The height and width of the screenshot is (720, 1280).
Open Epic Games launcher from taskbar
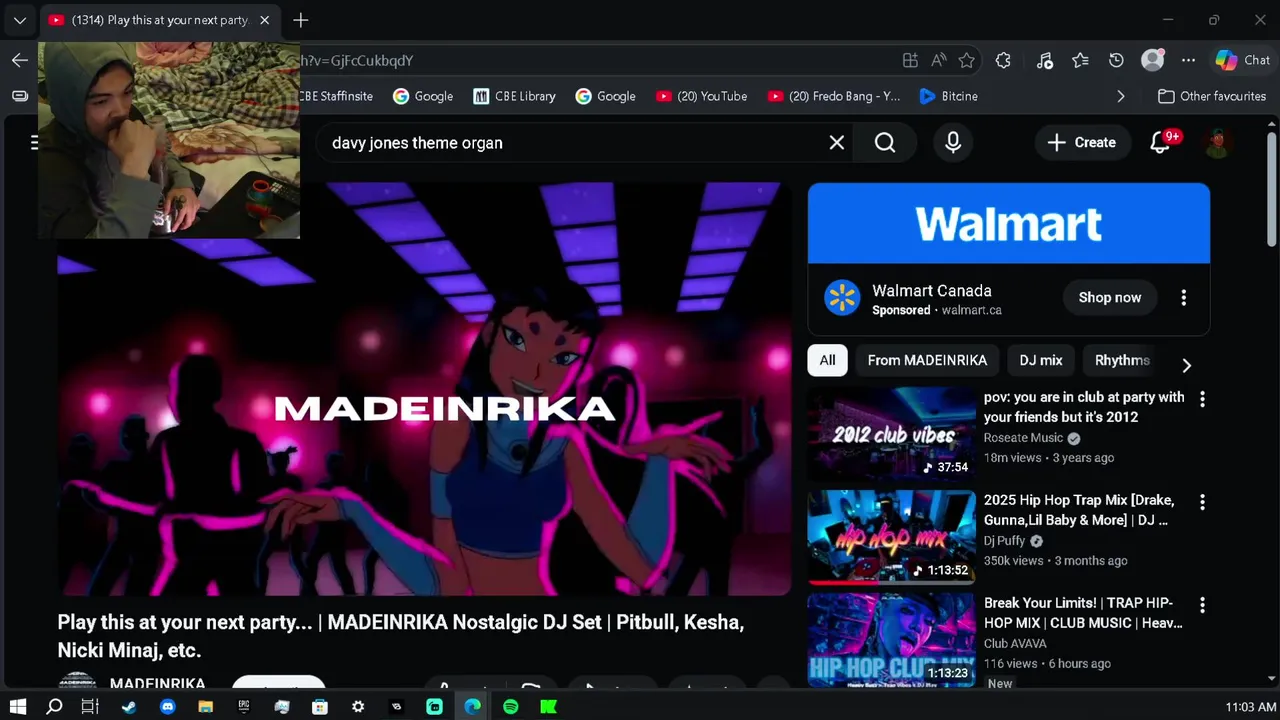(243, 707)
